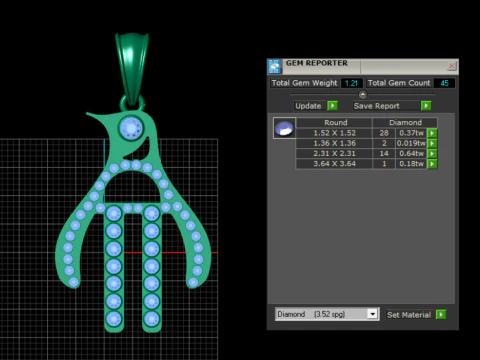The width and height of the screenshot is (480, 360).
Task: Click the Total Gem Weight value field
Action: tap(351, 83)
